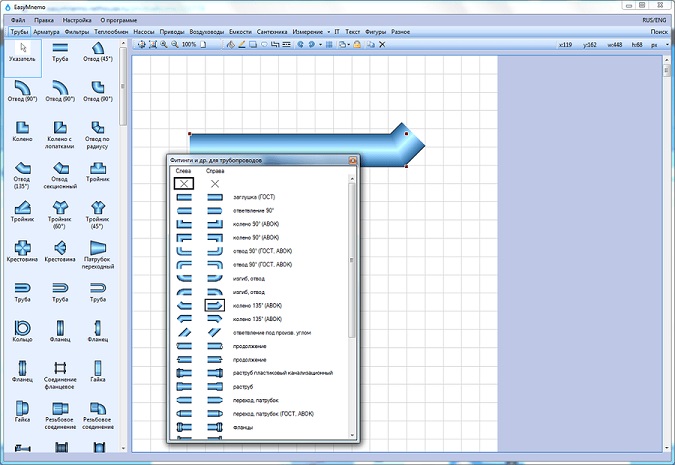Screen dimensions: 675x465
Task: Switch to the Арматура tab
Action: [x=46, y=32]
